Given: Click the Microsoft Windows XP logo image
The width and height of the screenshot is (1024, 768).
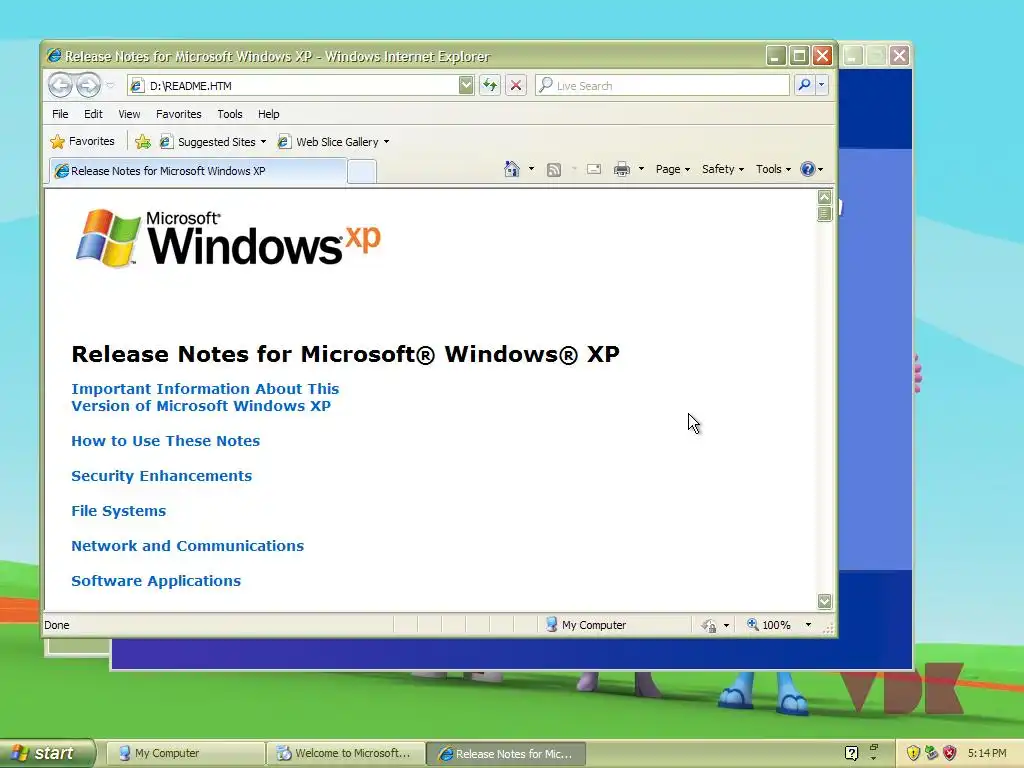Looking at the screenshot, I should [228, 238].
